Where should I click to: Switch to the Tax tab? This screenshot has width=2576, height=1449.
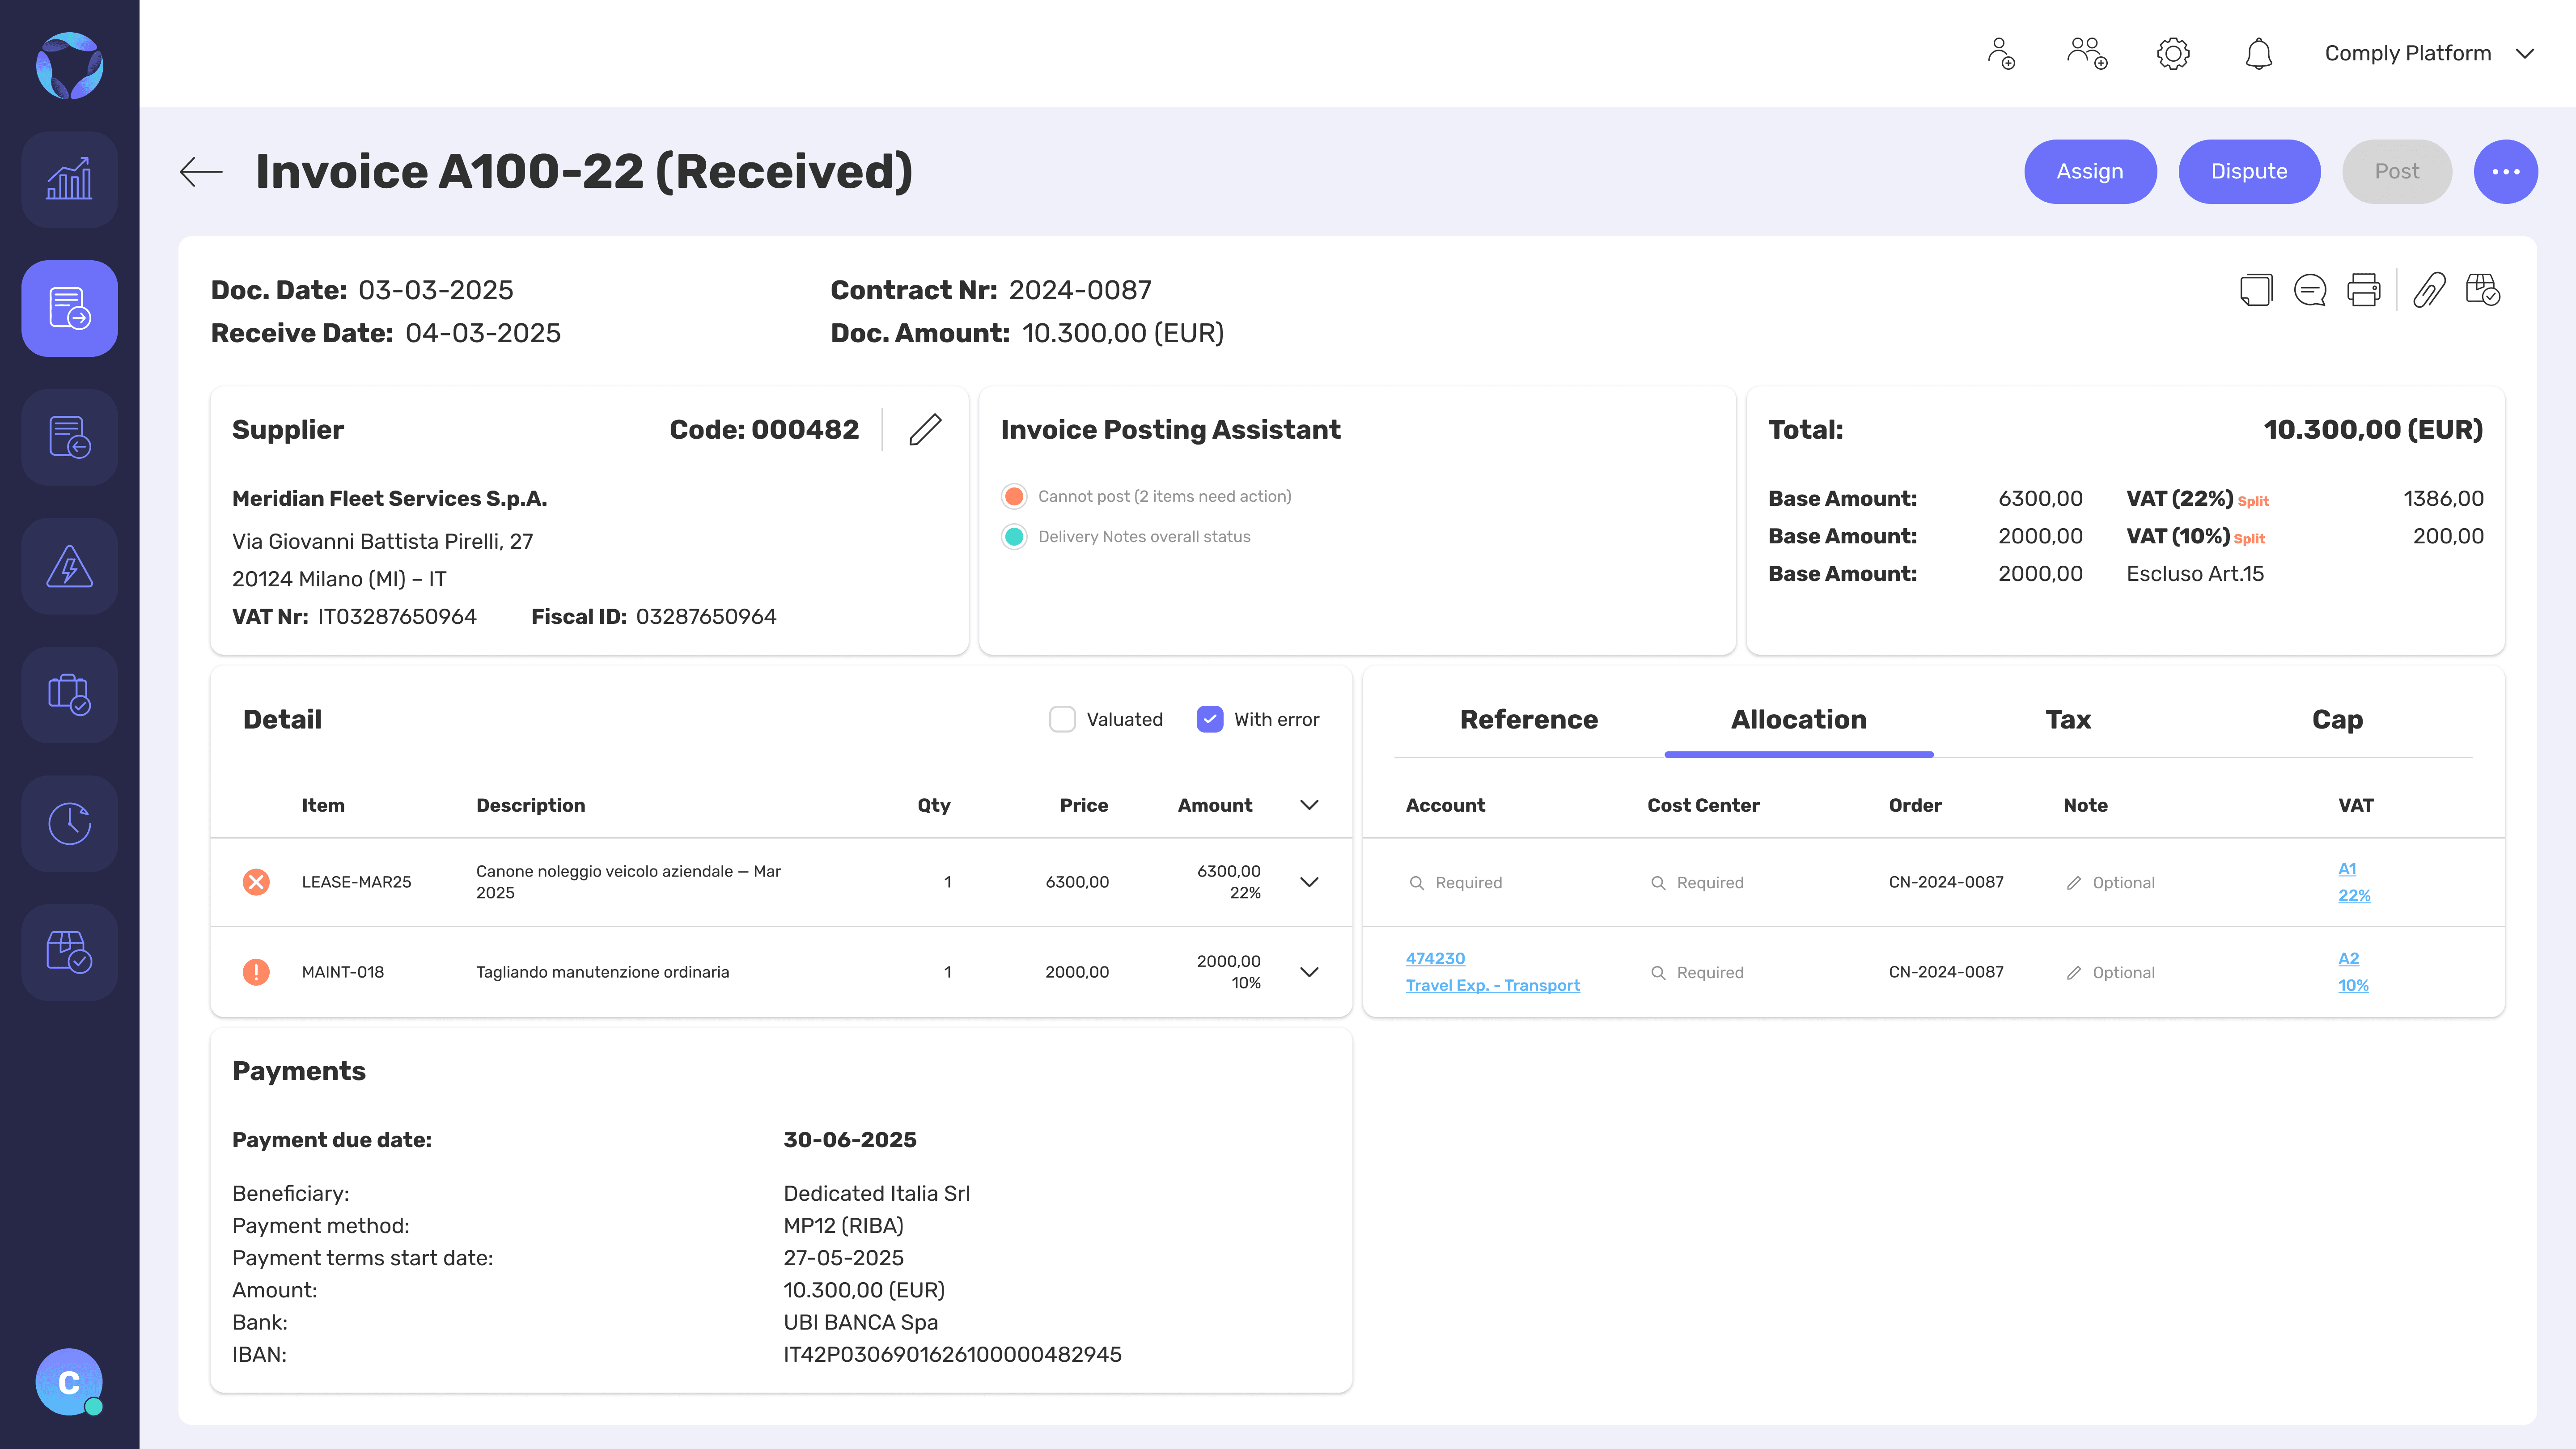pos(2068,720)
